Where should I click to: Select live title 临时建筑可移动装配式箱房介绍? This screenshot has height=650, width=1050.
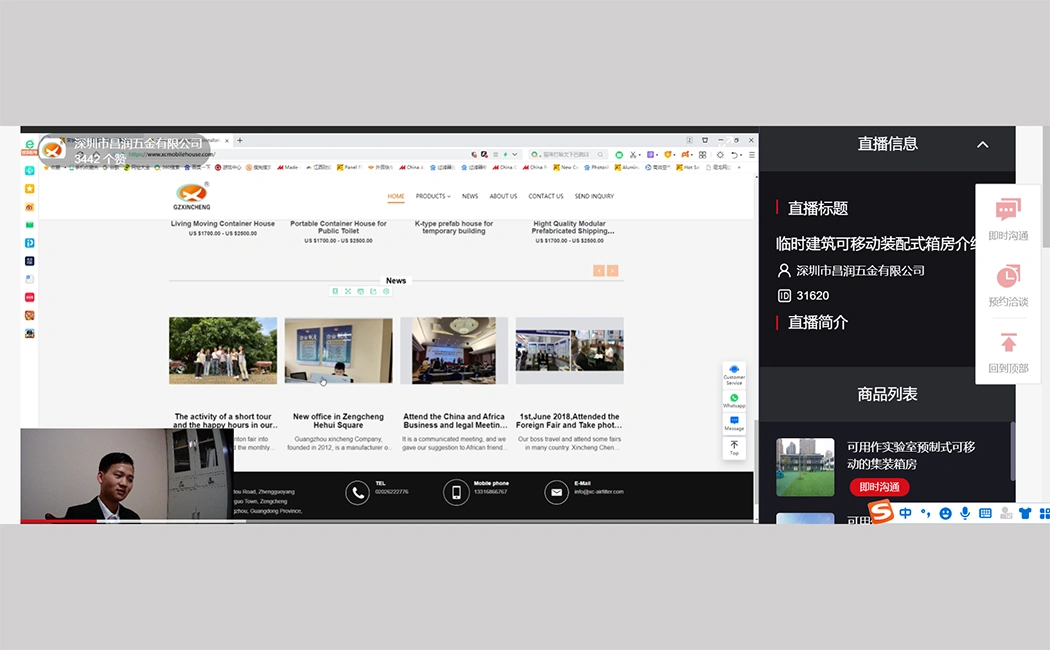click(875, 244)
